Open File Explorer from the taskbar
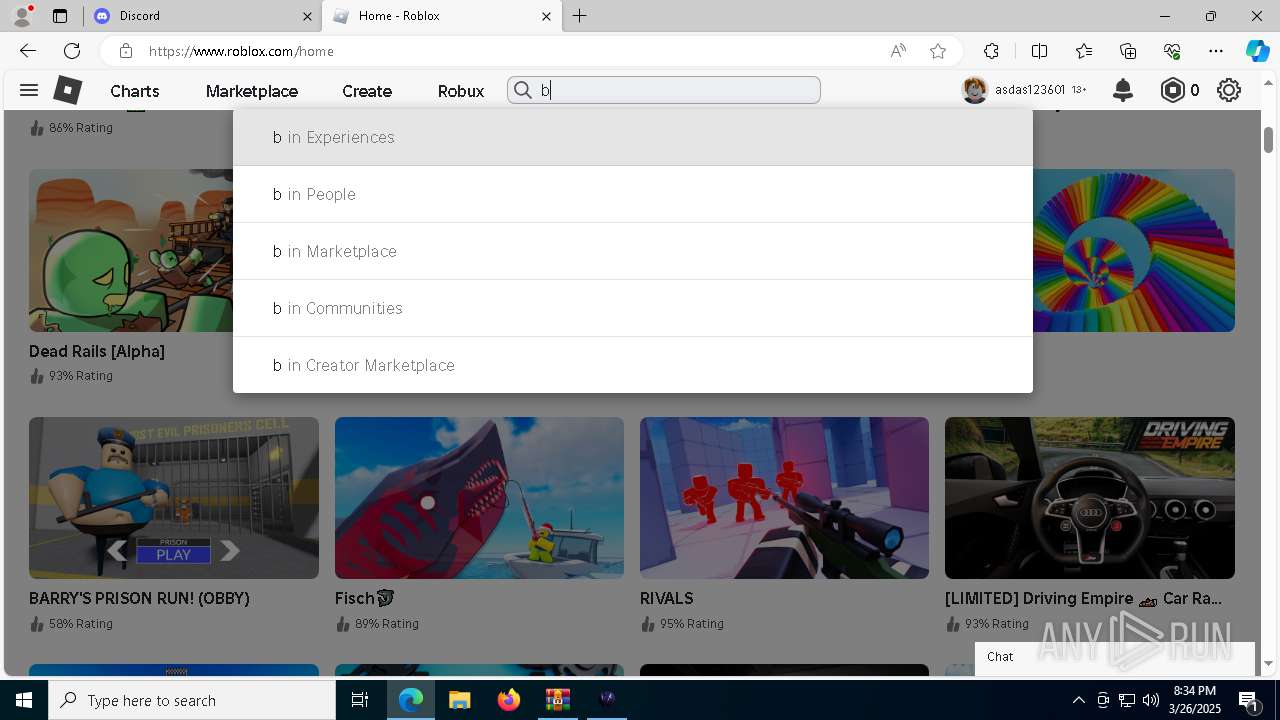Image resolution: width=1280 pixels, height=720 pixels. pos(459,700)
